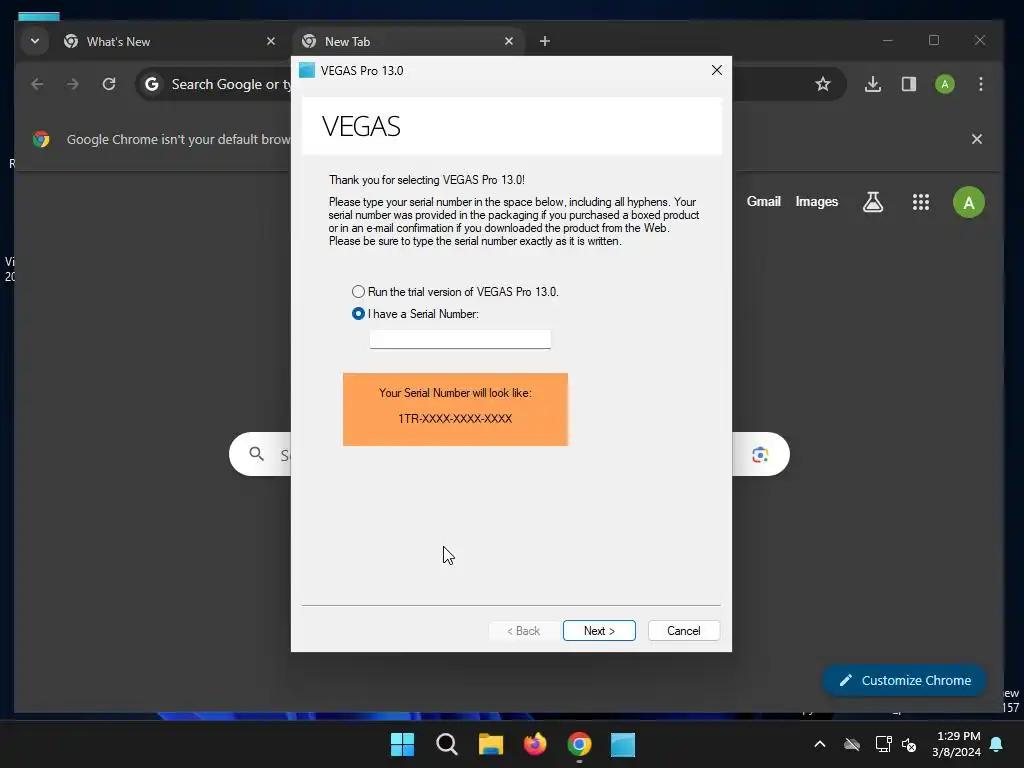Launch Firefox from the taskbar
Image resolution: width=1024 pixels, height=768 pixels.
535,744
